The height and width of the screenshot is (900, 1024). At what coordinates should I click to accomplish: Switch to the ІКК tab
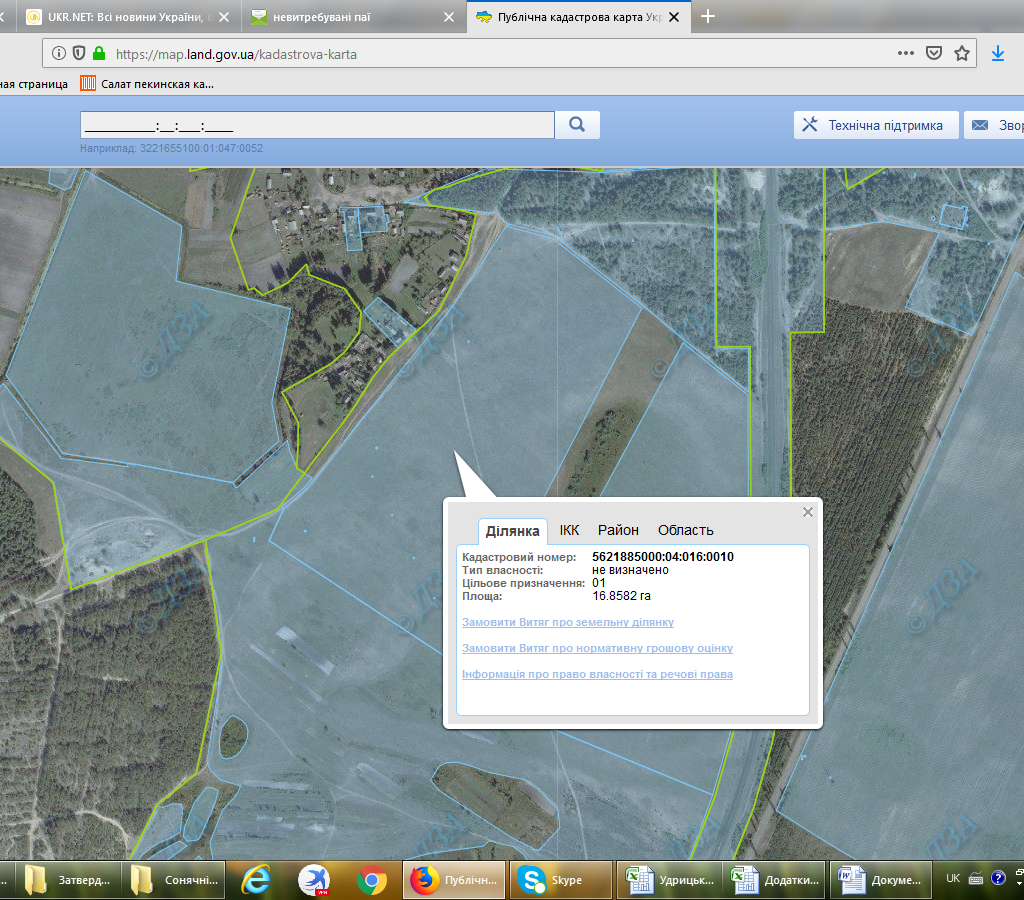pos(569,530)
